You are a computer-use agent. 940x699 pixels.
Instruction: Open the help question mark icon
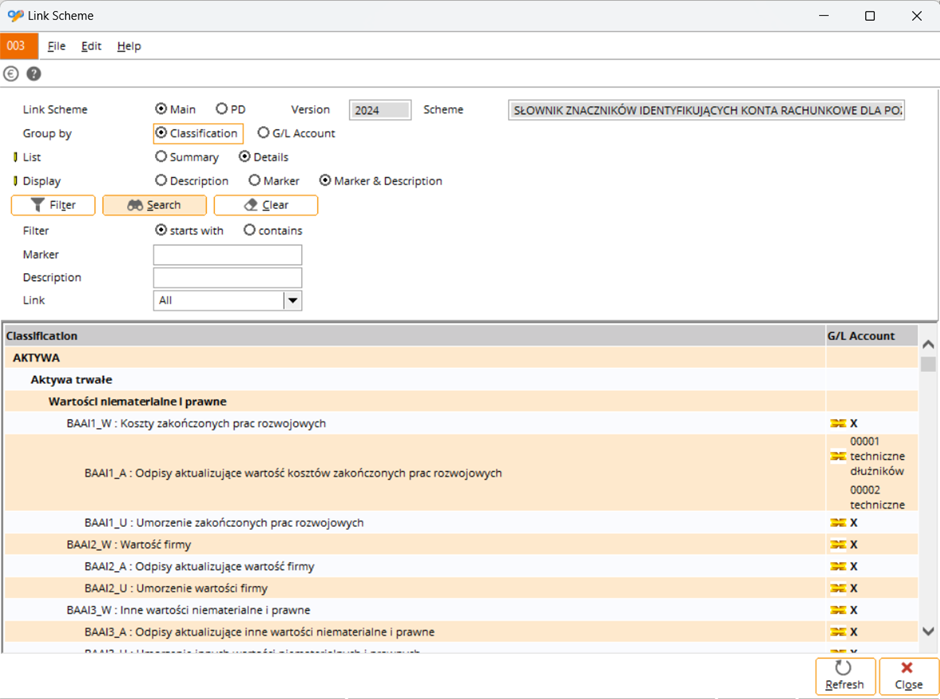coord(34,74)
